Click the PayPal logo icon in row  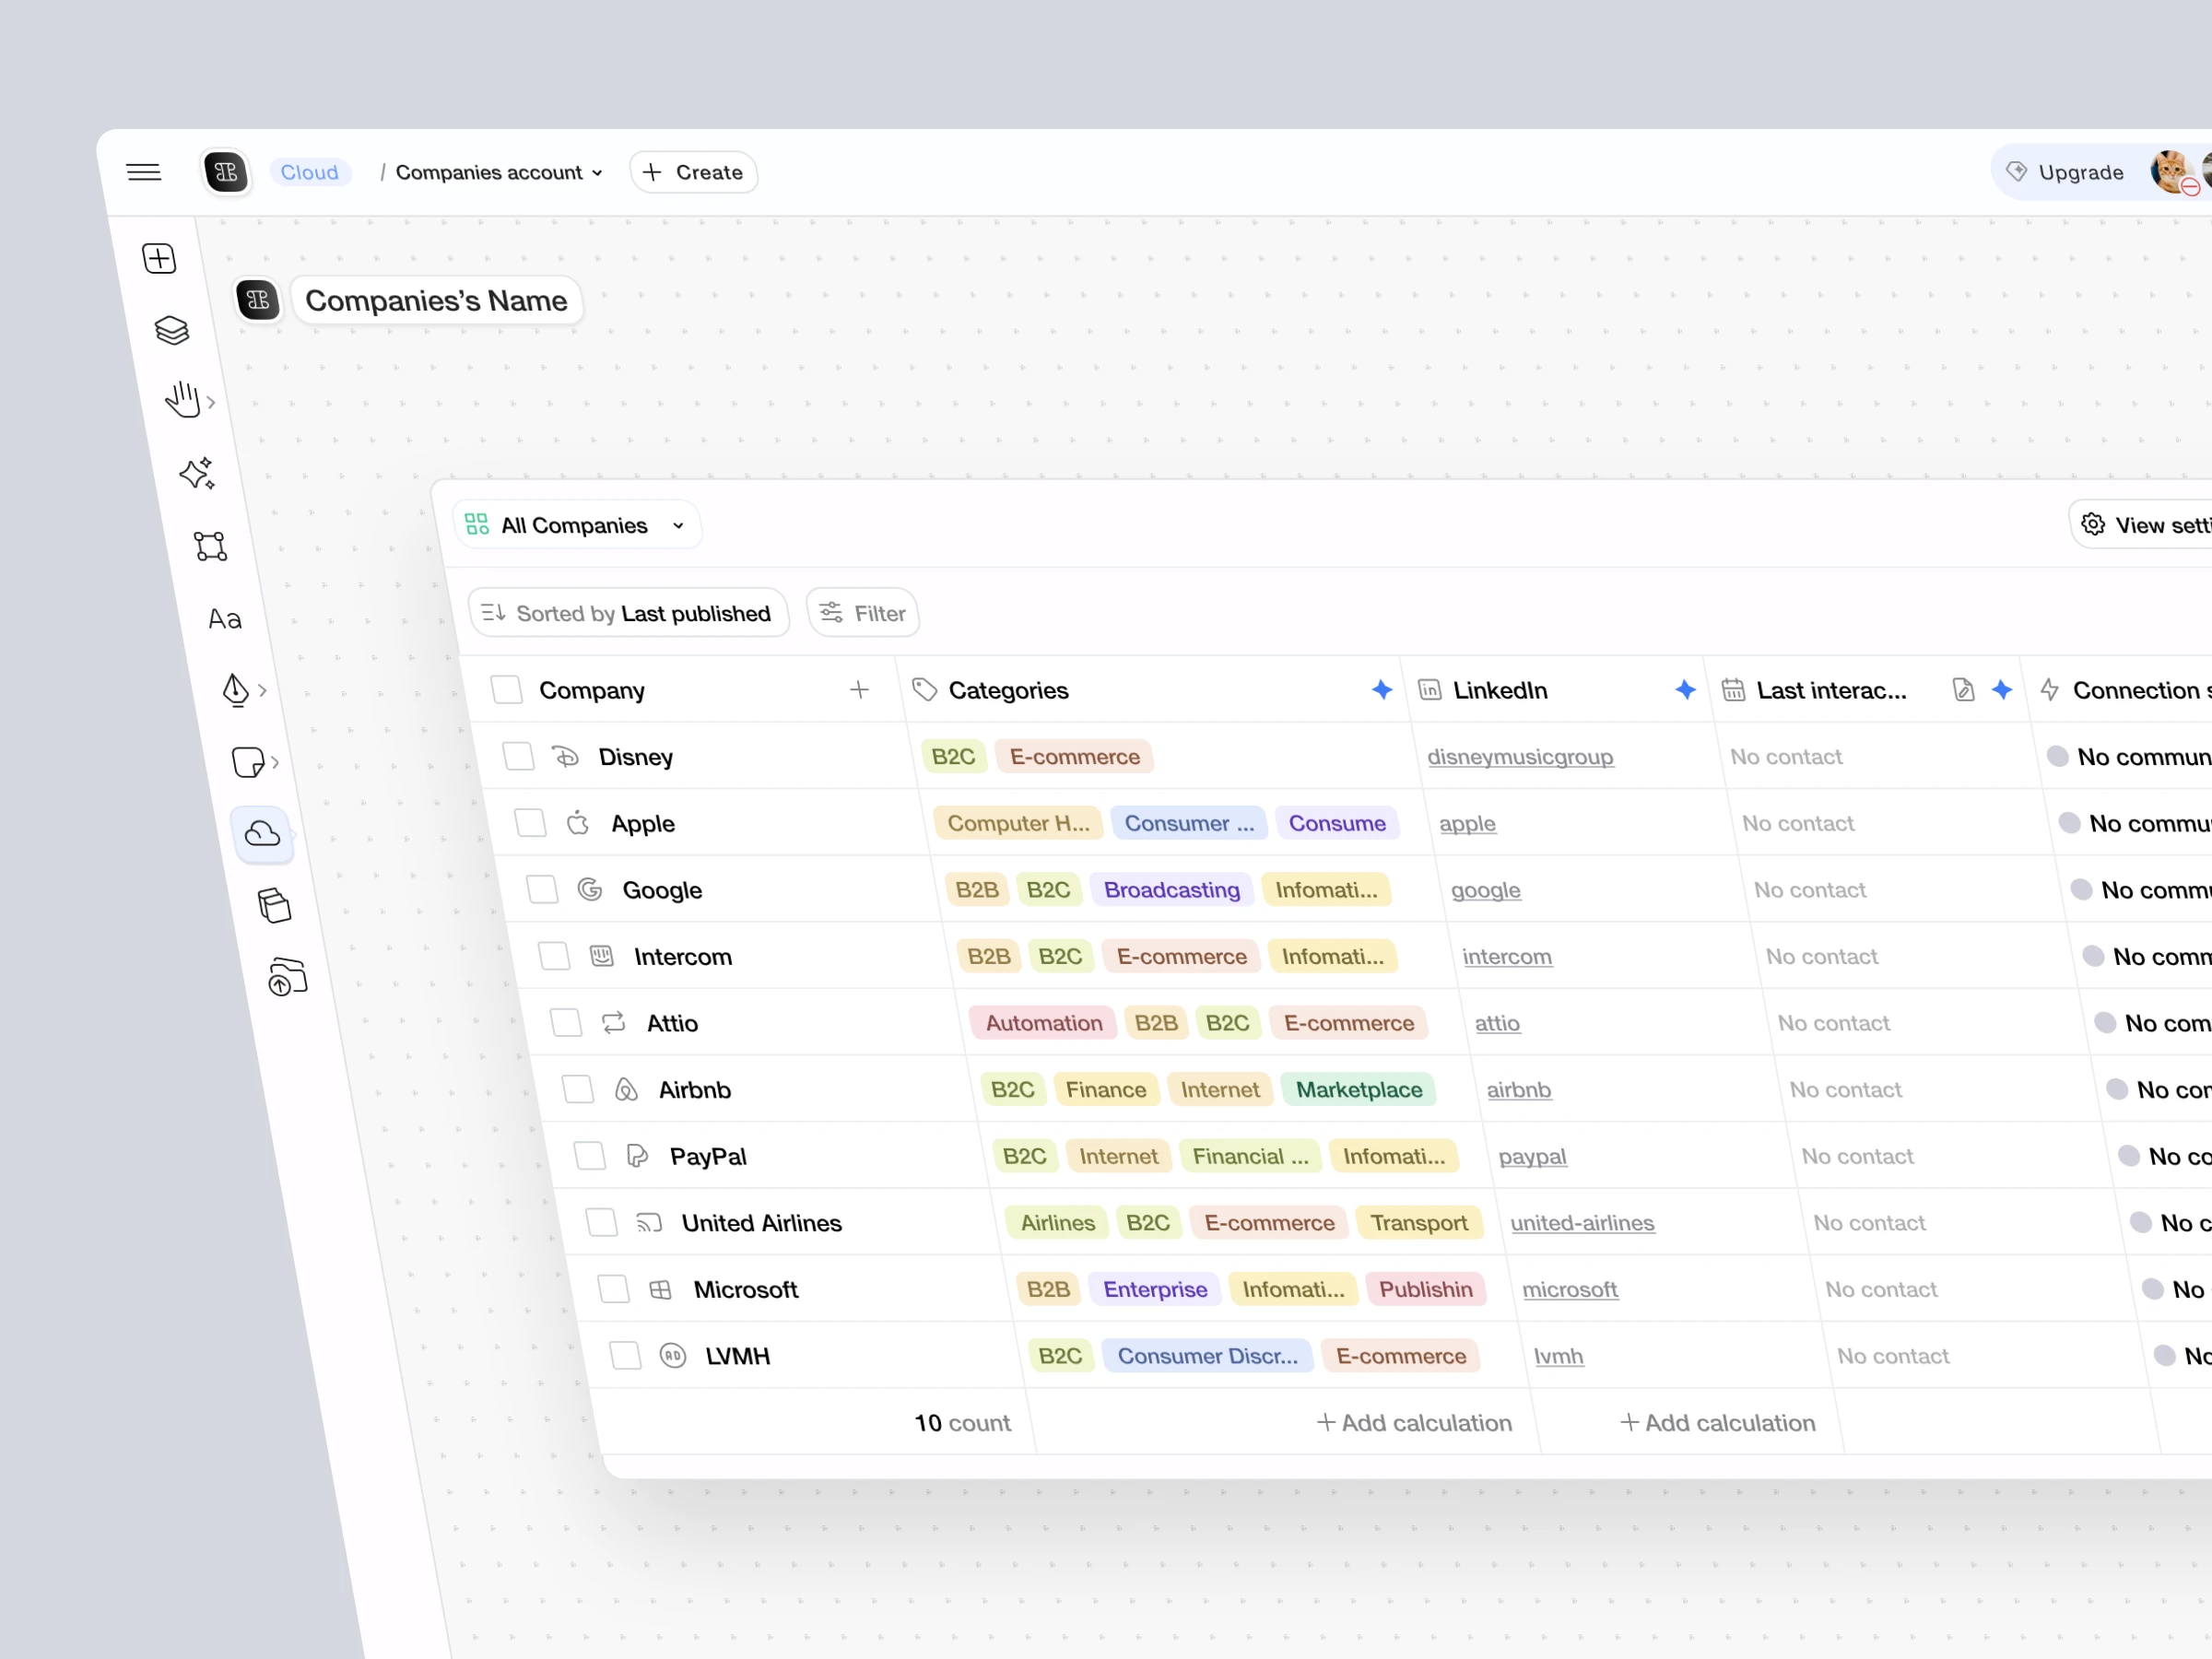click(x=637, y=1157)
